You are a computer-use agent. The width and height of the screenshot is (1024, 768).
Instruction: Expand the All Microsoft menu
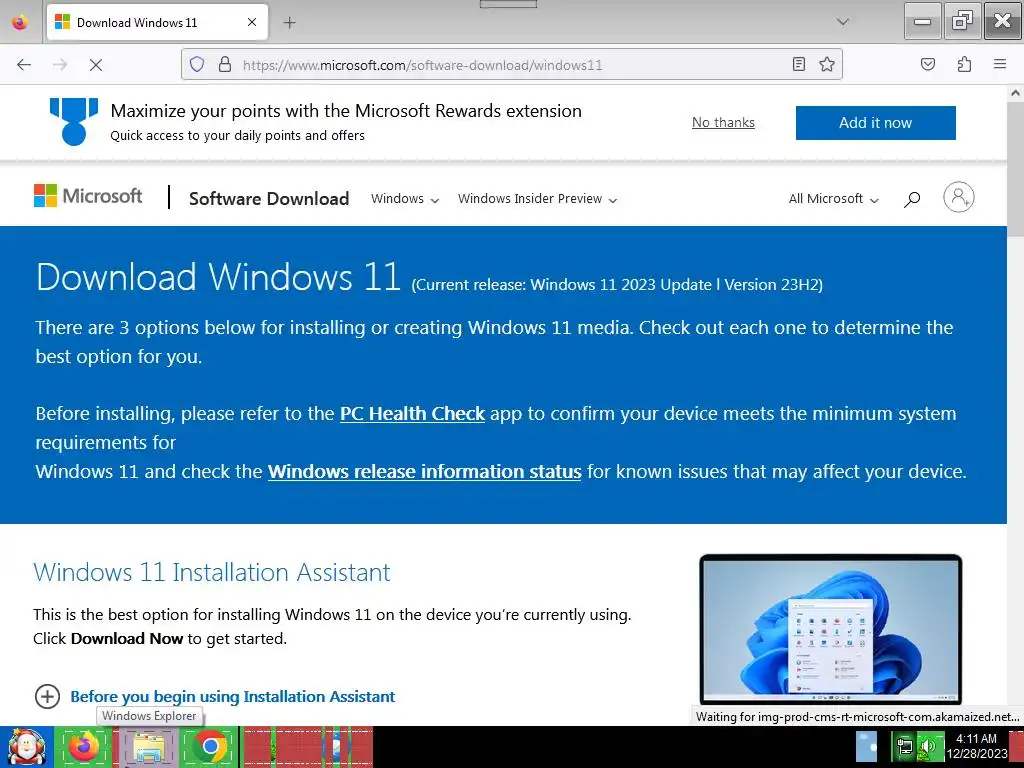[833, 199]
